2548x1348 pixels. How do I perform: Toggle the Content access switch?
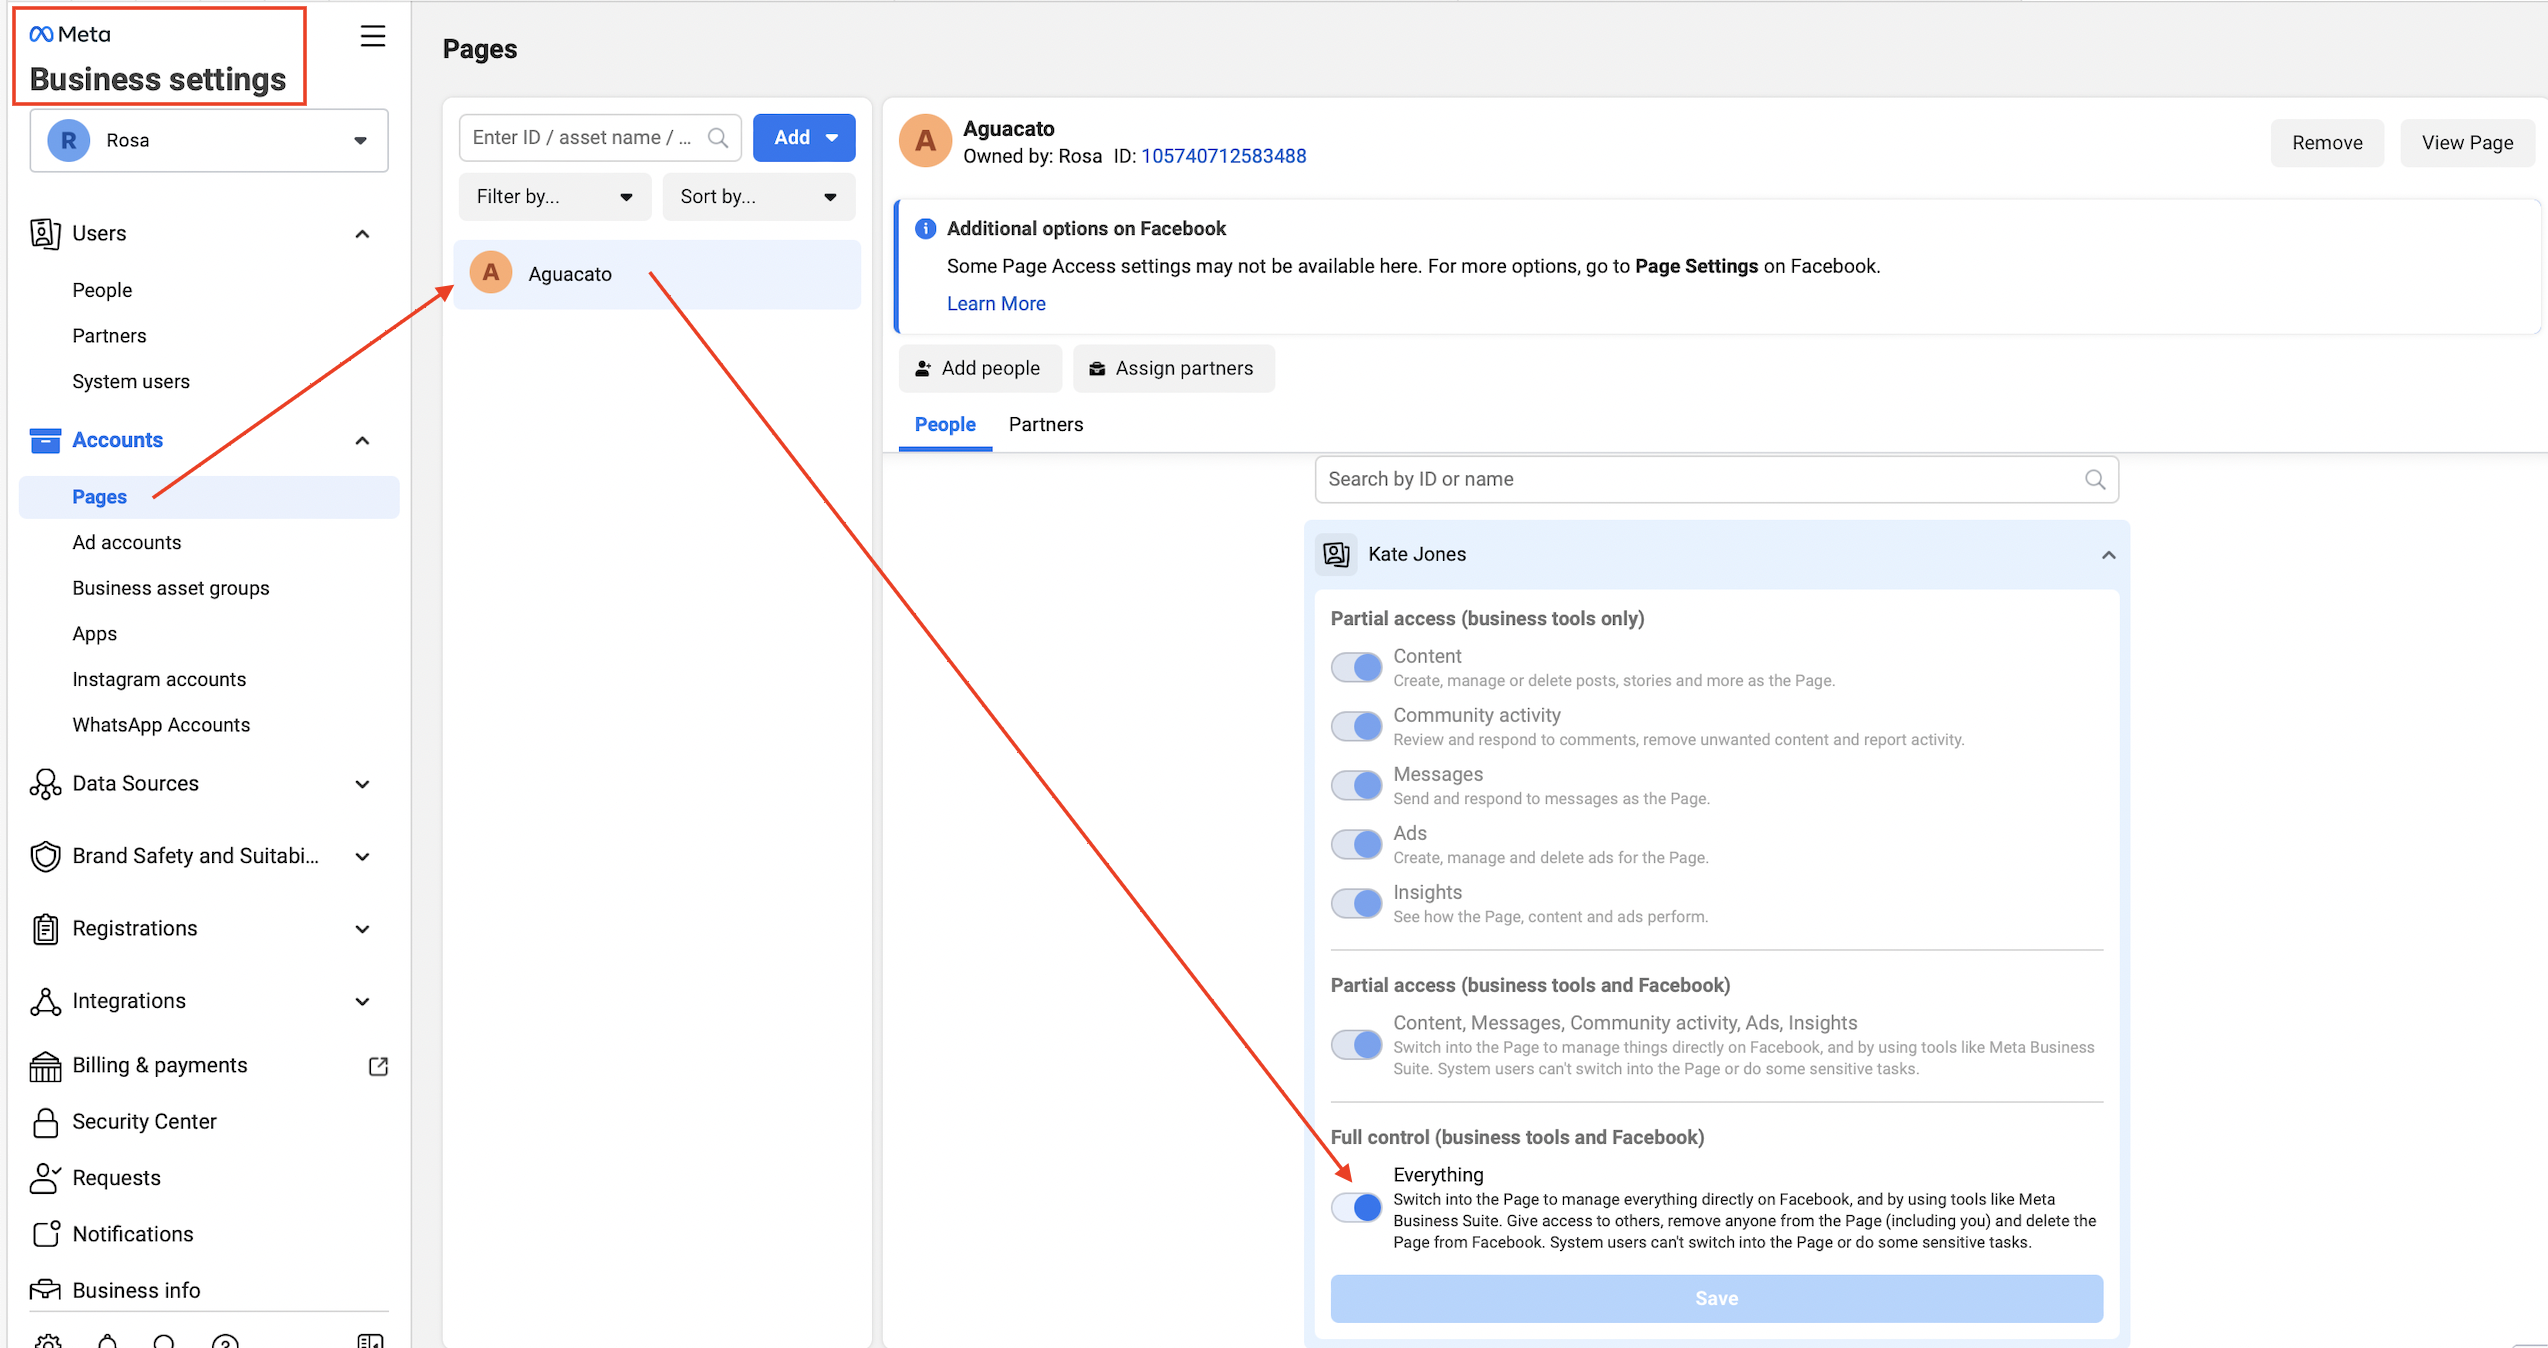(x=1356, y=668)
